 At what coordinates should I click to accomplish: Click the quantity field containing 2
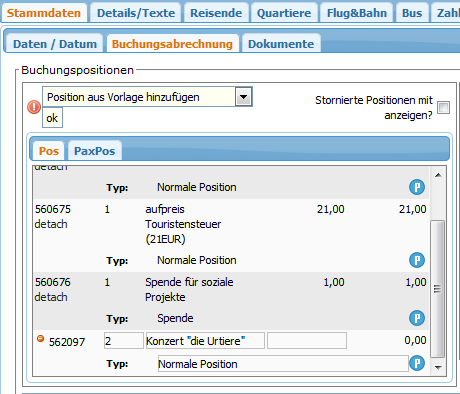[124, 341]
